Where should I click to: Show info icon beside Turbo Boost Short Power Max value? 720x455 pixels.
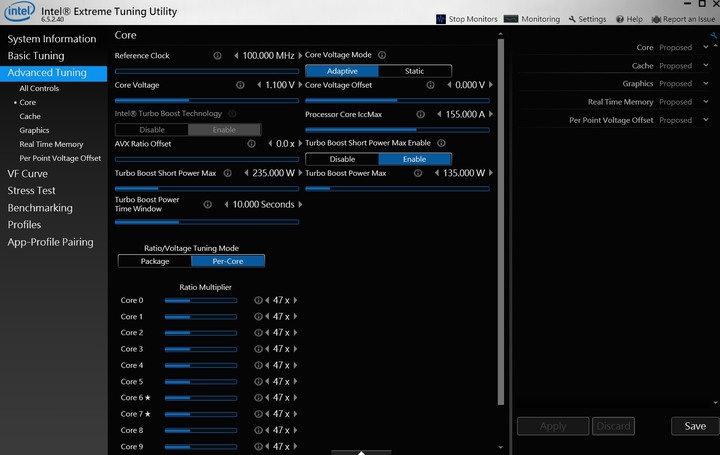point(228,173)
